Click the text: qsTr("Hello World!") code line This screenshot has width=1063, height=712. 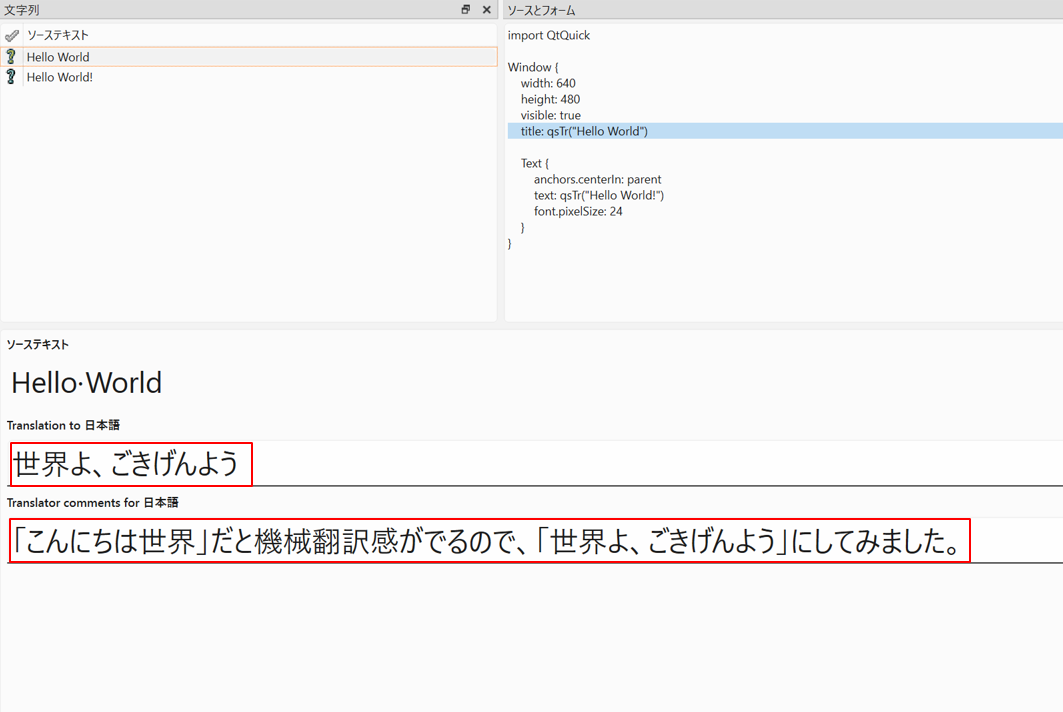598,195
